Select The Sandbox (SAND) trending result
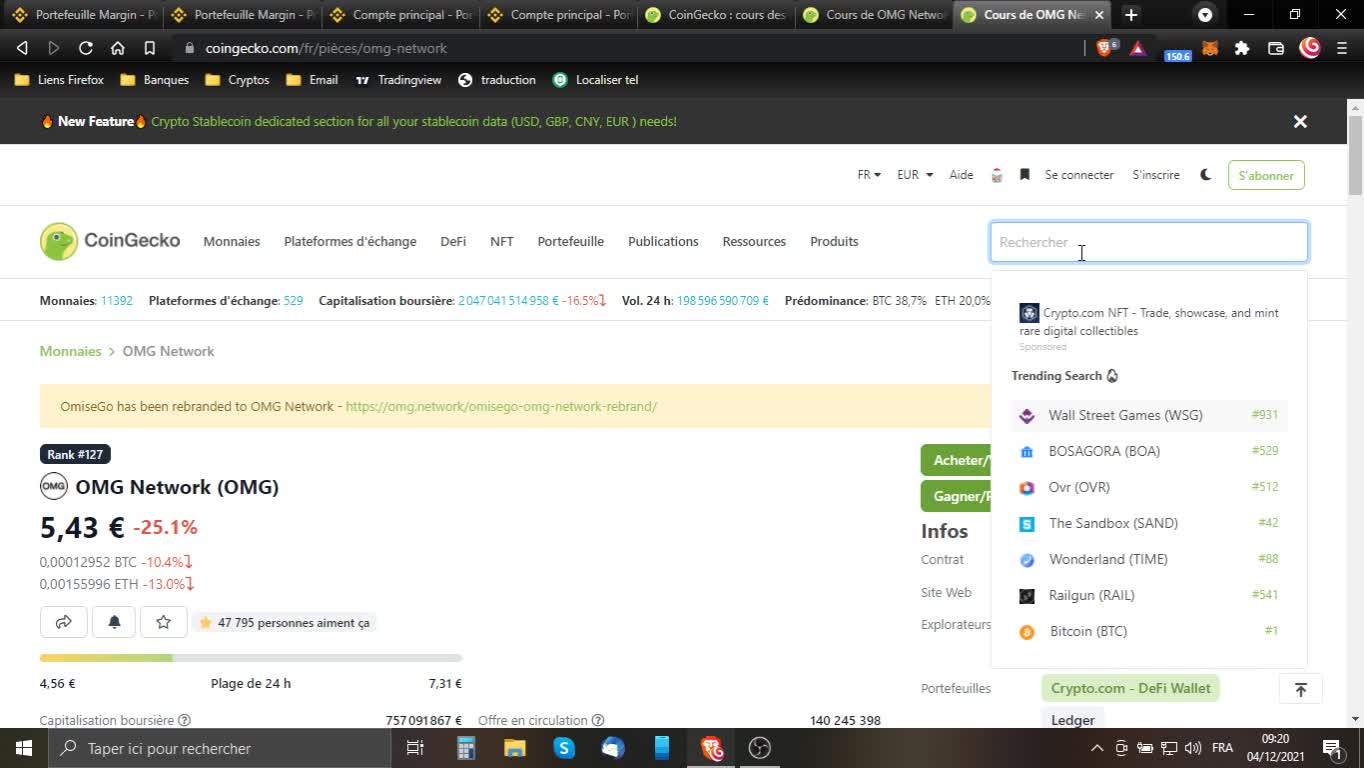The image size is (1364, 768). coord(1149,523)
